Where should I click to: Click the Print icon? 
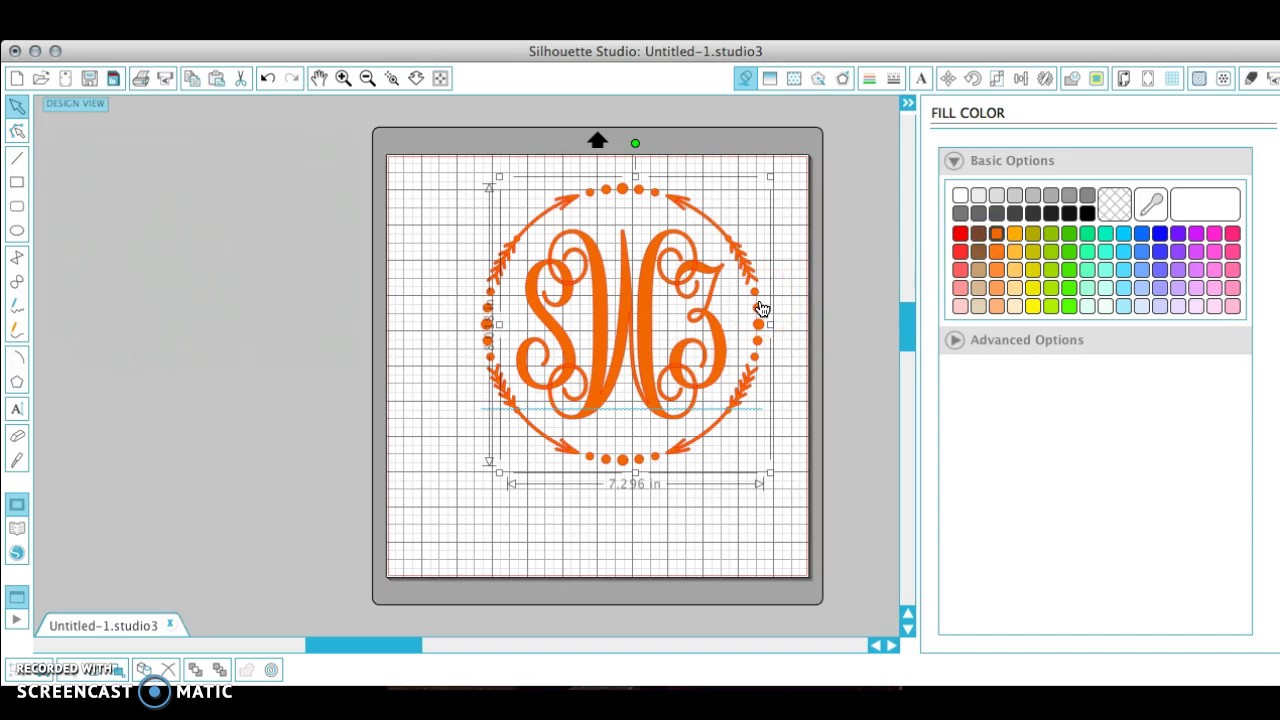(140, 78)
